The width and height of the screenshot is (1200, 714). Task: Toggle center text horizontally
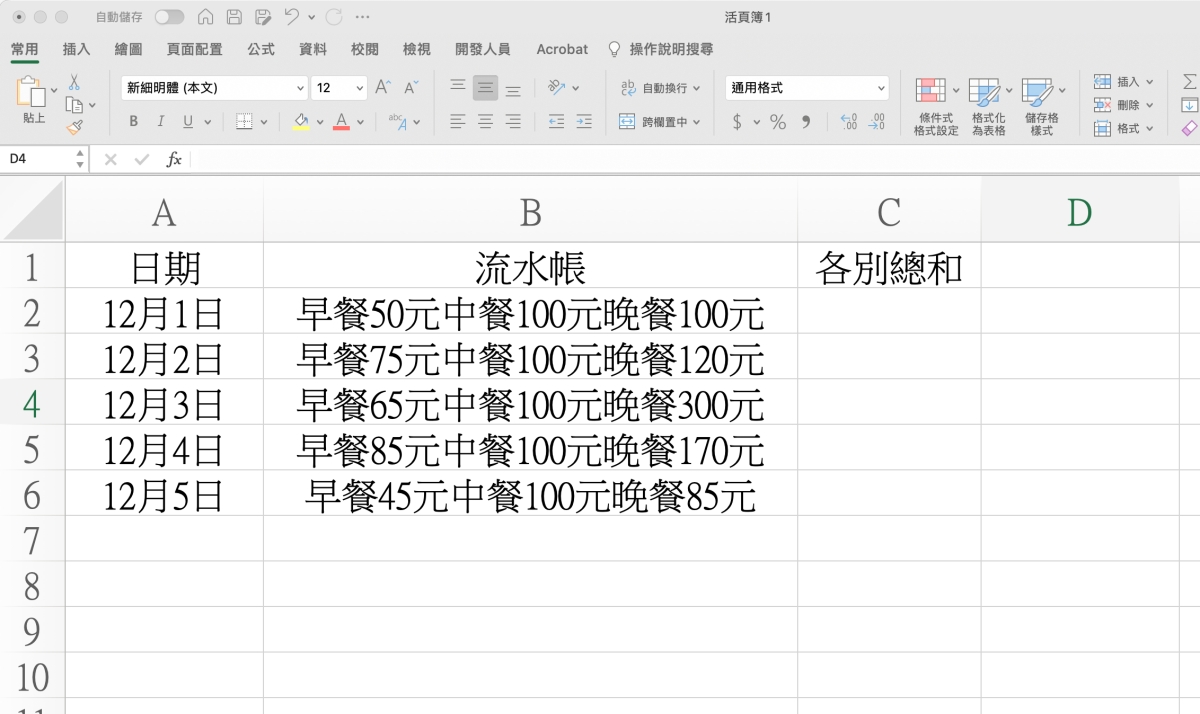[x=485, y=122]
